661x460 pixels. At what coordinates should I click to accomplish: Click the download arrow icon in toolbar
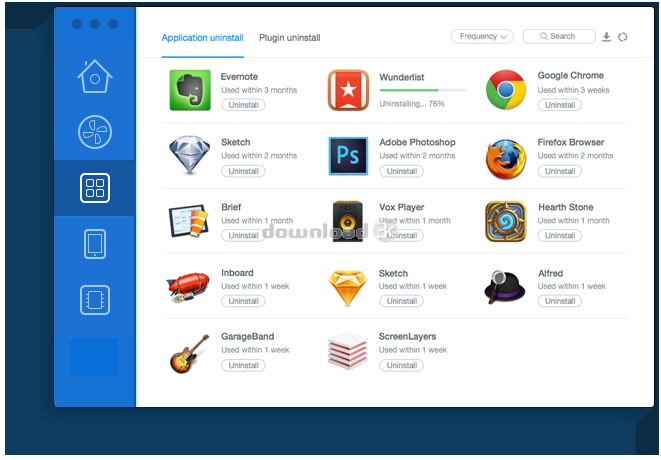(606, 37)
